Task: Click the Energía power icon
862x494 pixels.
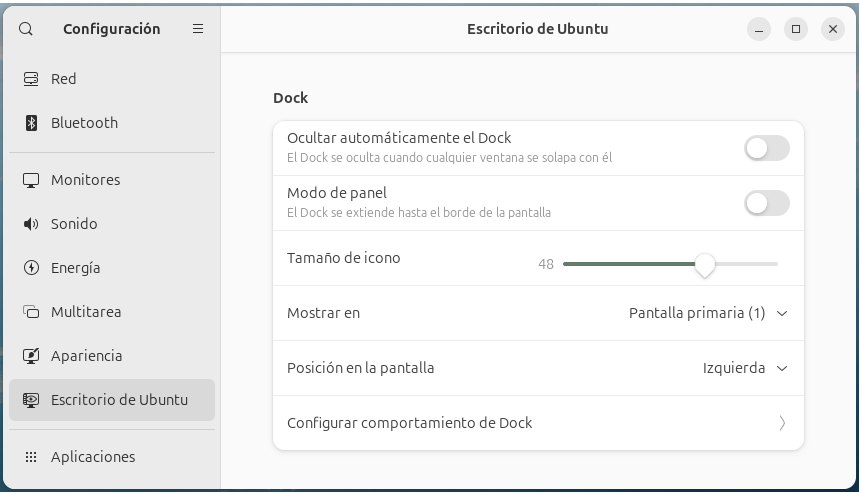Action: (31, 268)
